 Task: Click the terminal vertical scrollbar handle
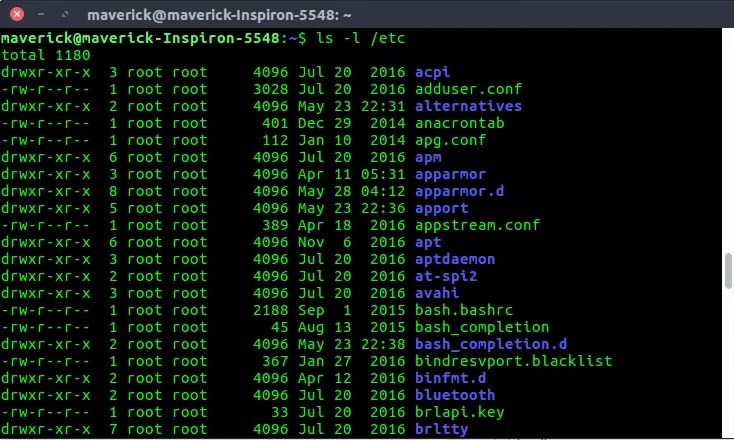[x=728, y=271]
